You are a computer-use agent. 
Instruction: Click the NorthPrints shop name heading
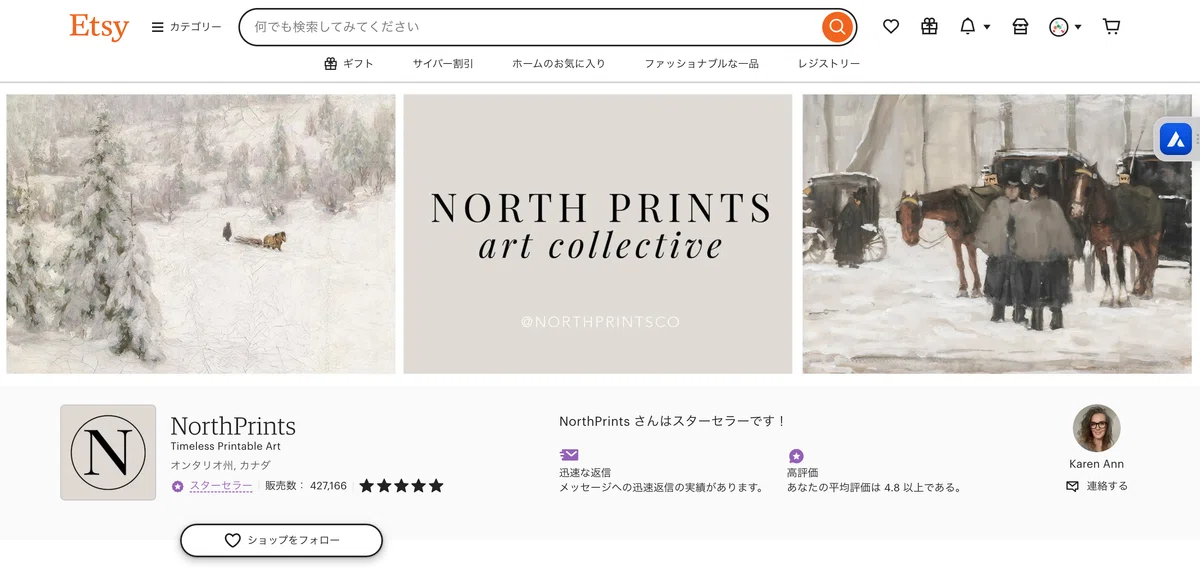point(233,426)
